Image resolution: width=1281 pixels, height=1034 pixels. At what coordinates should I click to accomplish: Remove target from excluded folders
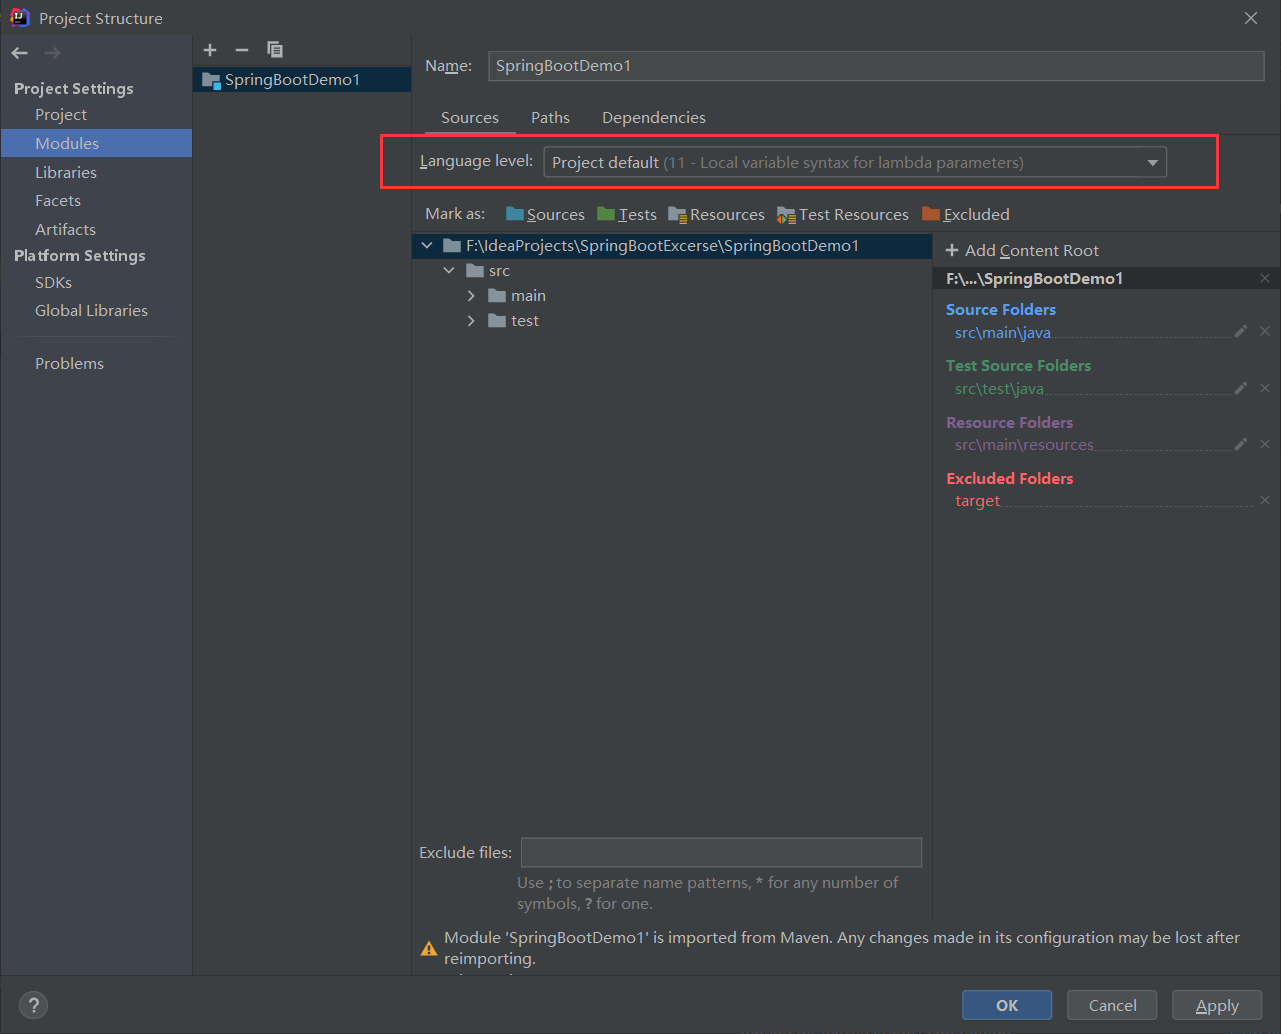1265,500
